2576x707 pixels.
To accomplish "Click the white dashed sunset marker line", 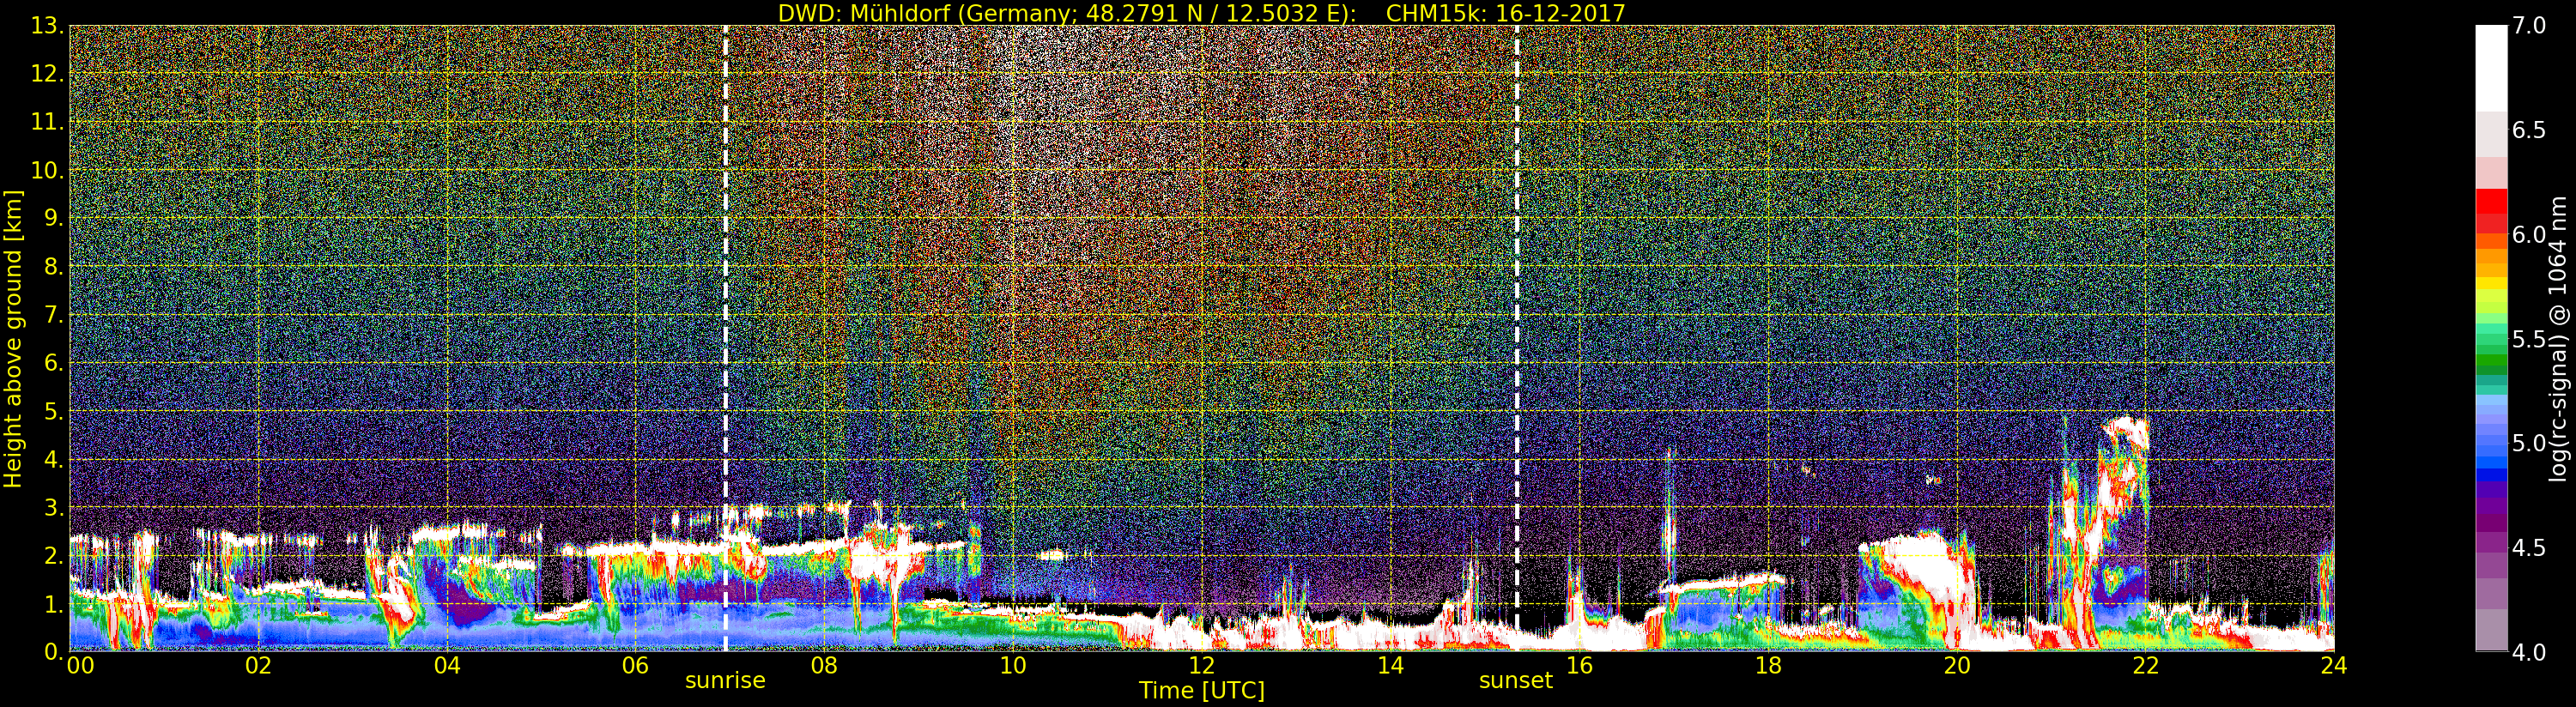I will tap(1516, 338).
